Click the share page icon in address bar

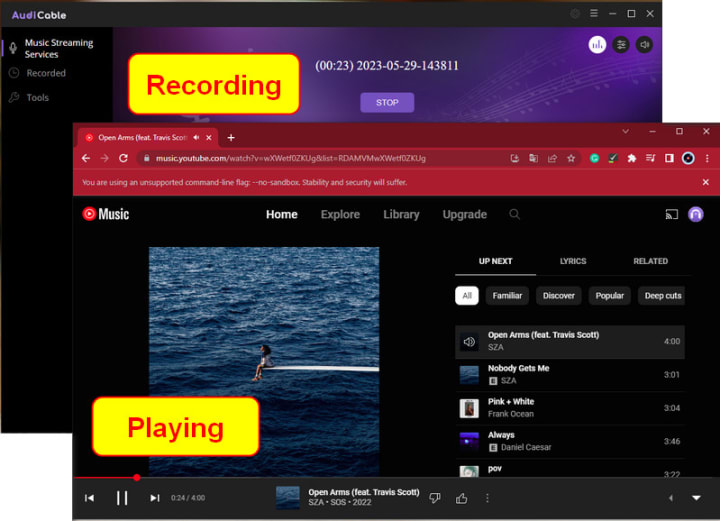[552, 158]
